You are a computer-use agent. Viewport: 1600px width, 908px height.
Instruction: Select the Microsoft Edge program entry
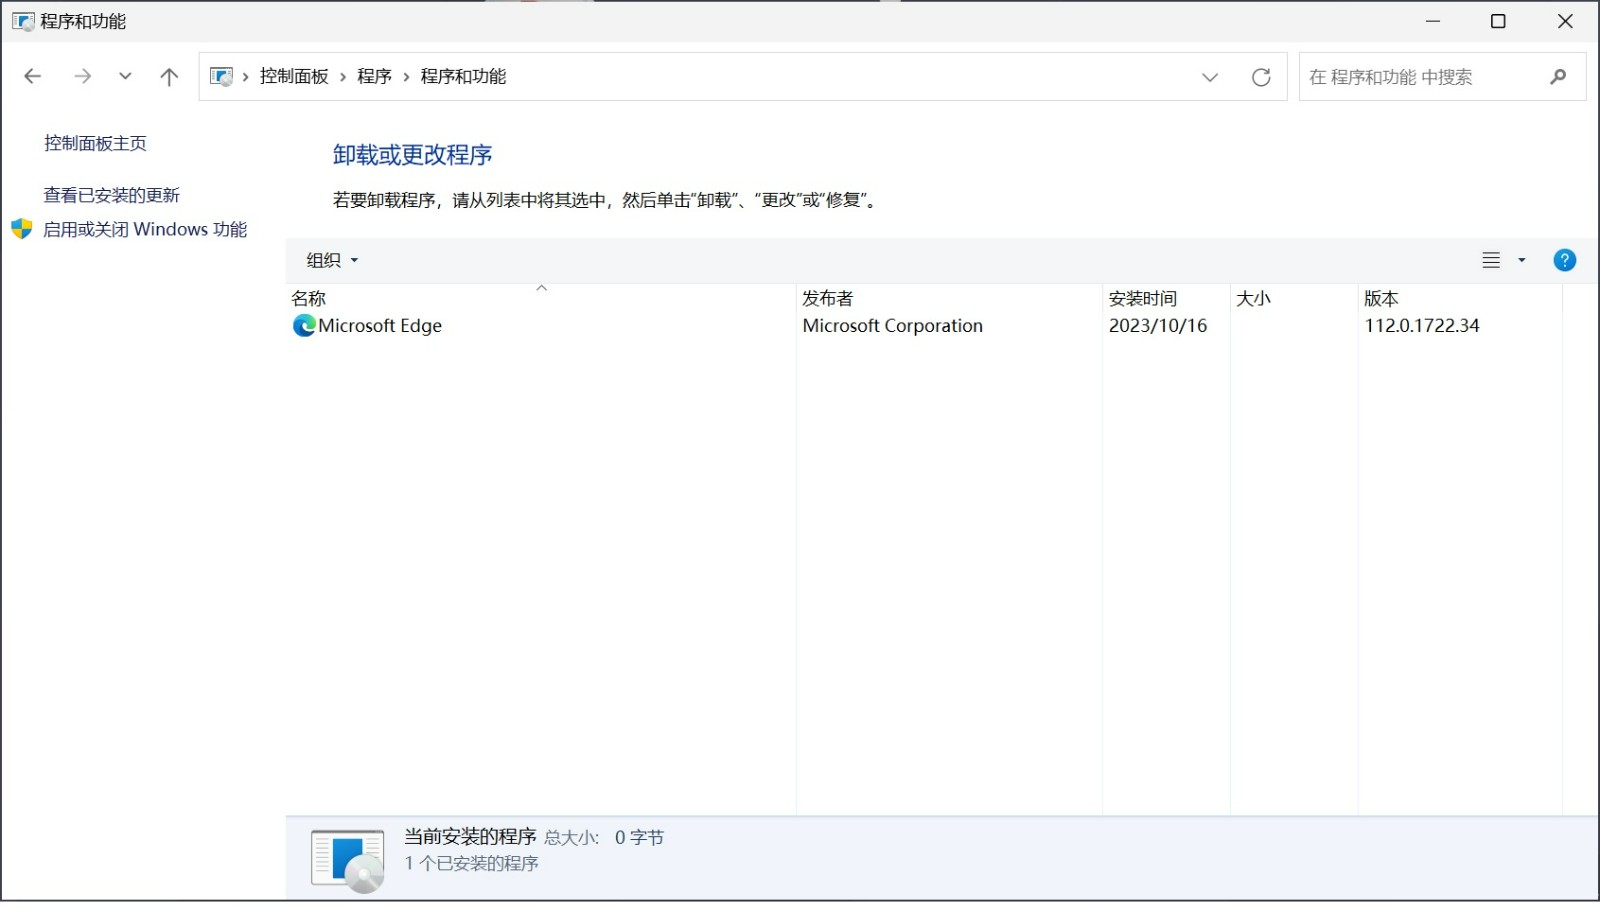tap(380, 325)
